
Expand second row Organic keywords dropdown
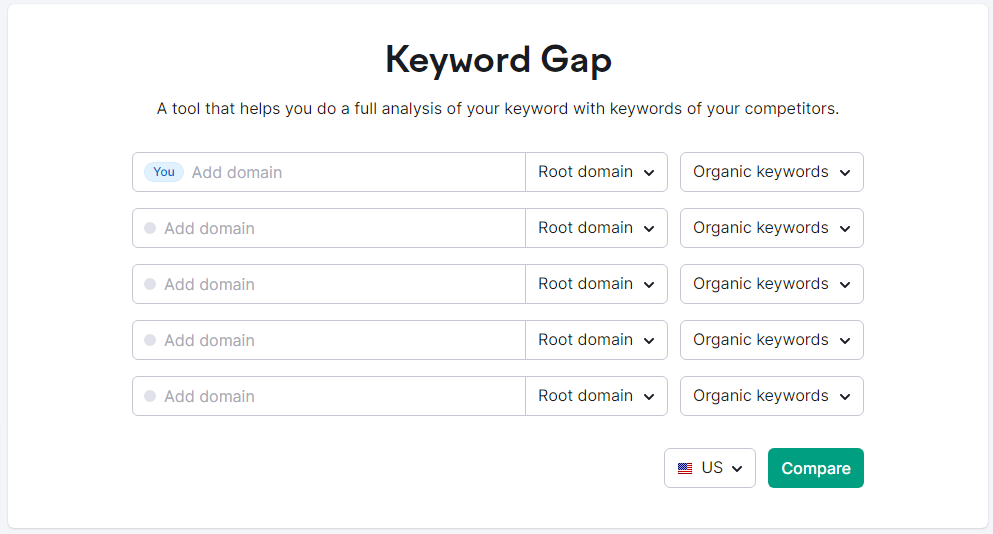tap(771, 228)
